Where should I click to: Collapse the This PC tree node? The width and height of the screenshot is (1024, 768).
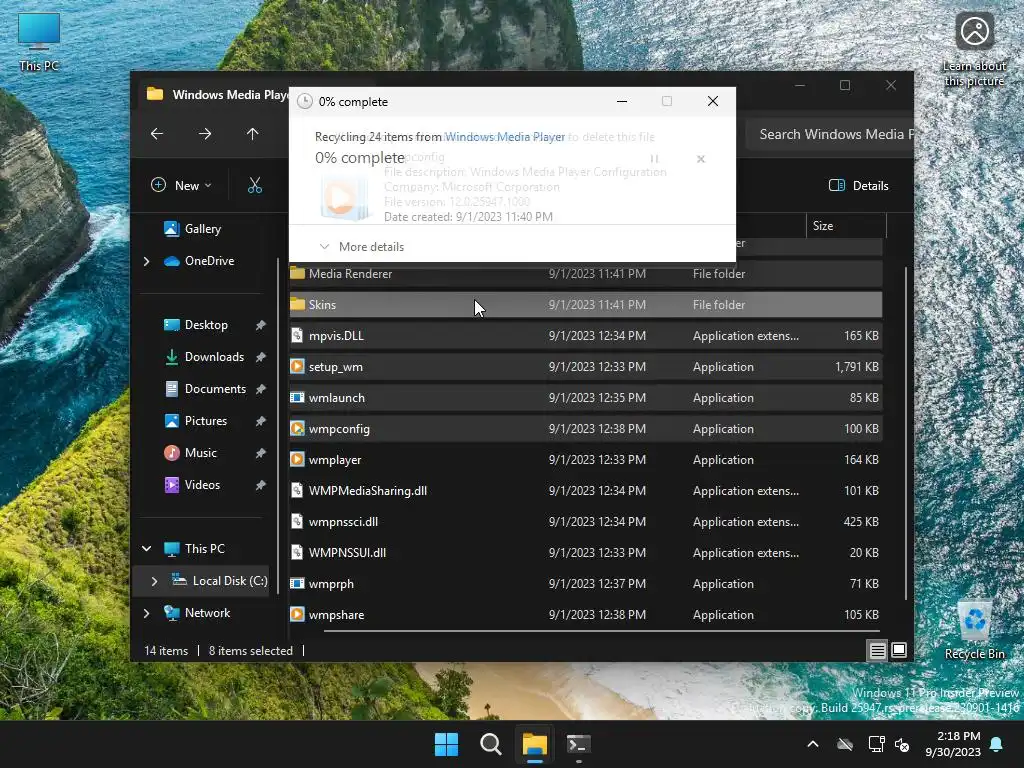tap(146, 549)
